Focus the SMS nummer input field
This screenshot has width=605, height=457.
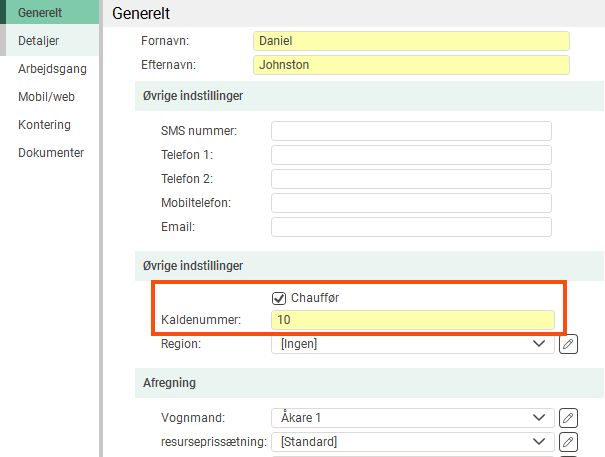pyautogui.click(x=411, y=131)
